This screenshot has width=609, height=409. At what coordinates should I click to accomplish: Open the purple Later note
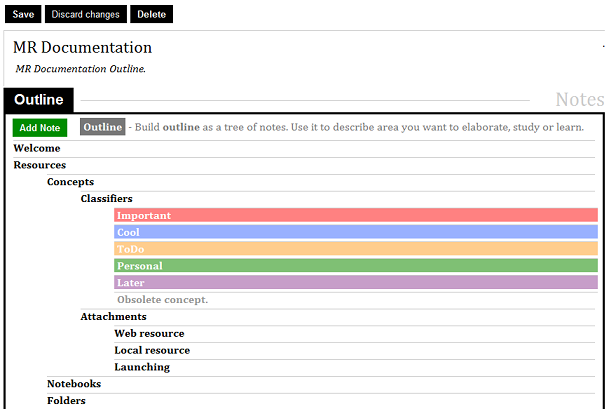point(356,282)
